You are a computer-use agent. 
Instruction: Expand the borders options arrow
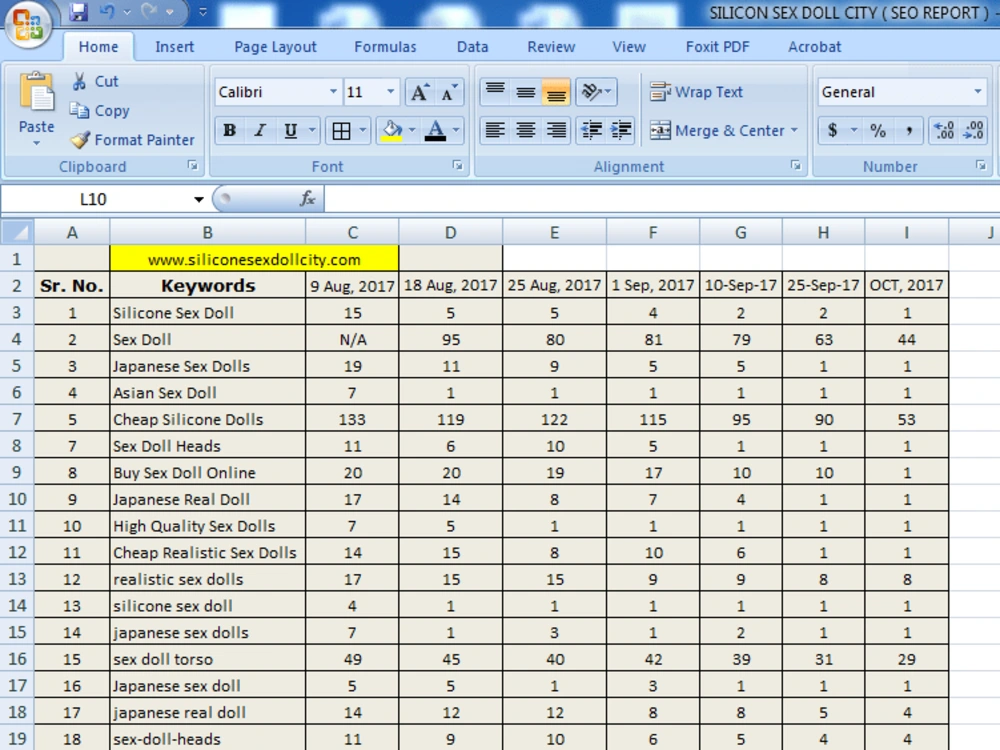[362, 130]
